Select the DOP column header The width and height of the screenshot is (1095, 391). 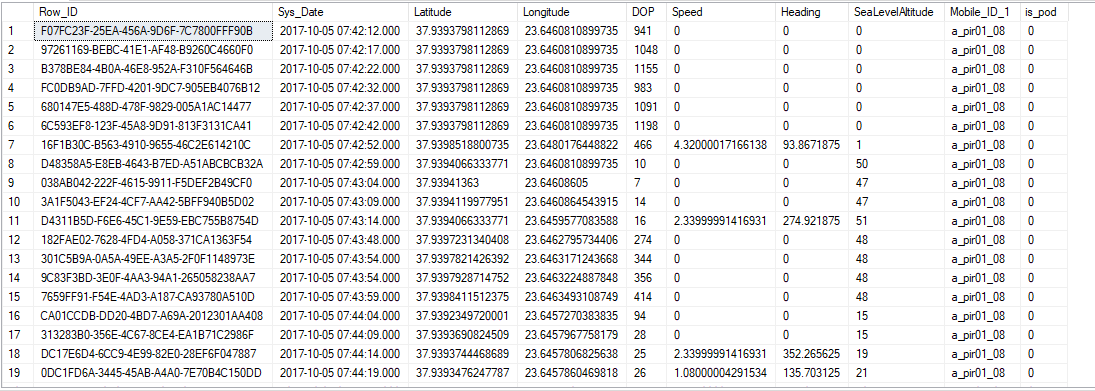click(x=648, y=12)
